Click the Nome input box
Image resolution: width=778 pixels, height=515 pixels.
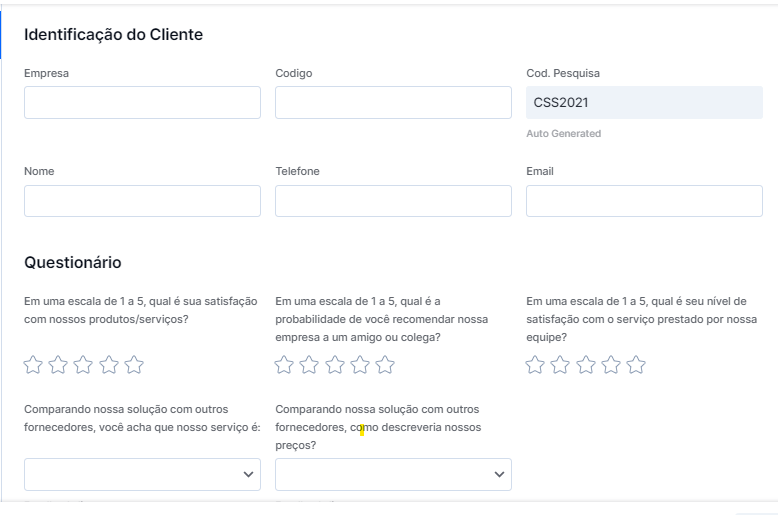pyautogui.click(x=142, y=201)
